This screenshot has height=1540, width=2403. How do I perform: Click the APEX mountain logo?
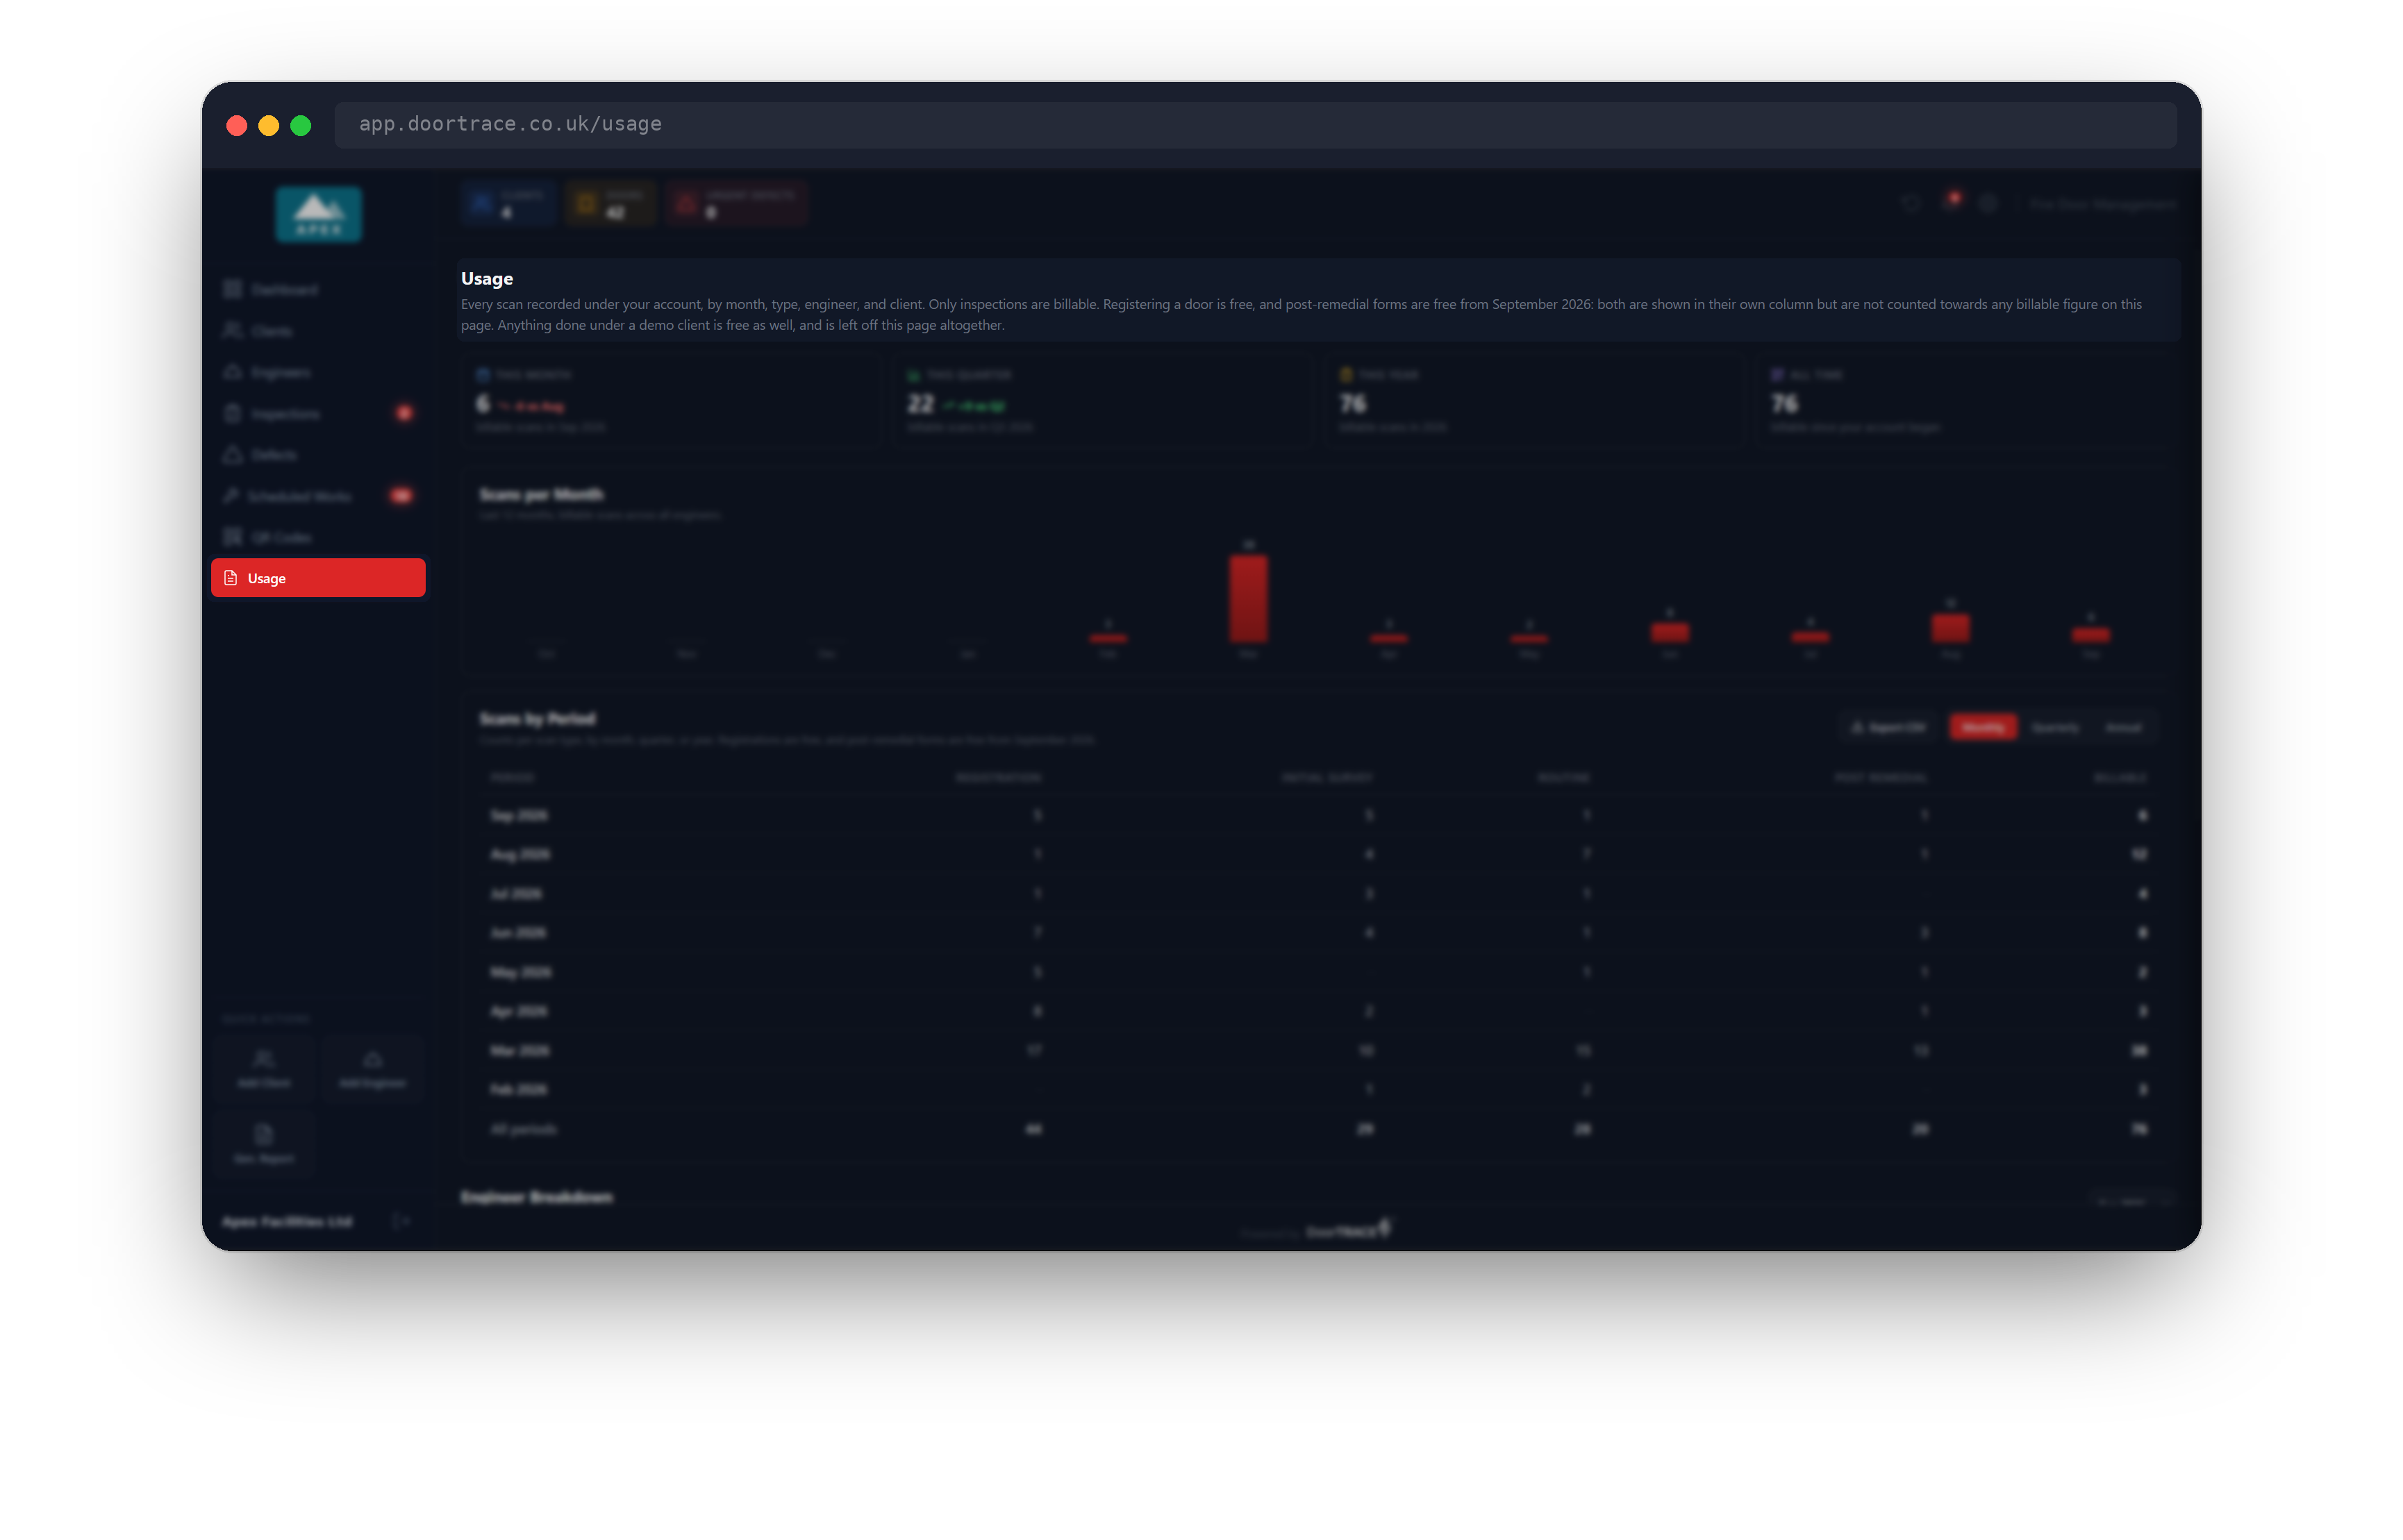tap(319, 214)
